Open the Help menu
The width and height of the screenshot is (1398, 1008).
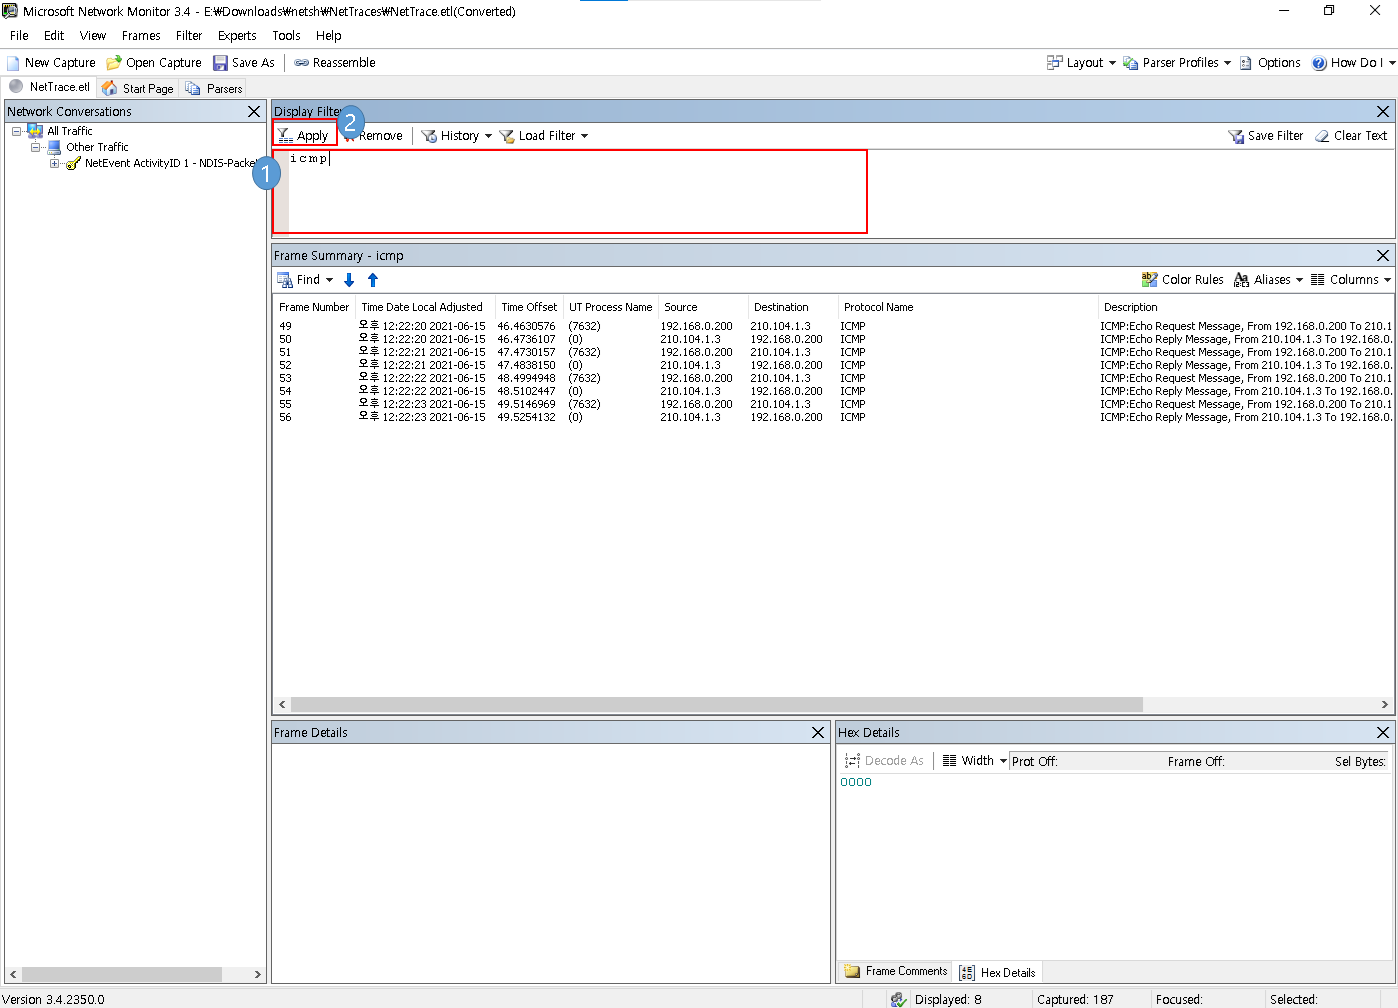click(329, 36)
